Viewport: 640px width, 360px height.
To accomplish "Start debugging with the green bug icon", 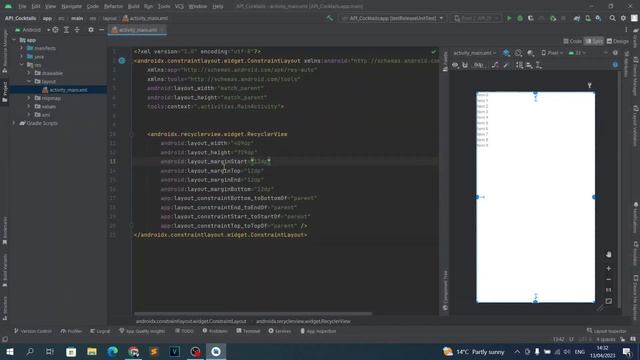I will click(x=520, y=18).
